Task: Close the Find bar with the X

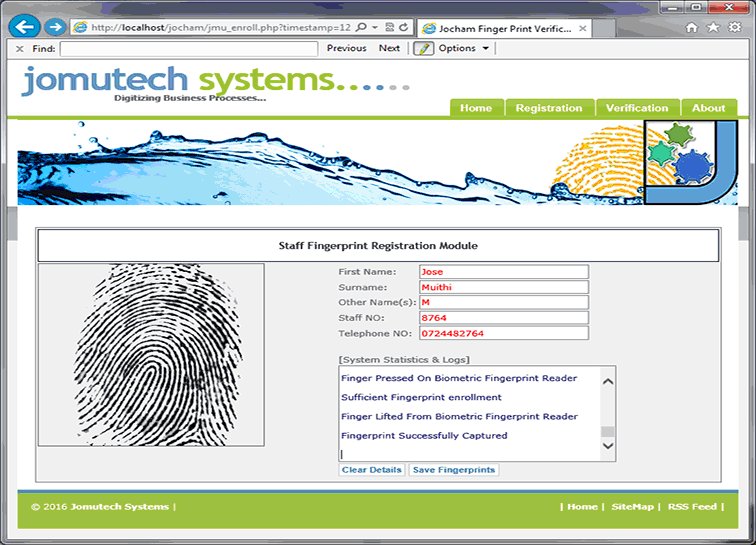Action: tap(20, 49)
